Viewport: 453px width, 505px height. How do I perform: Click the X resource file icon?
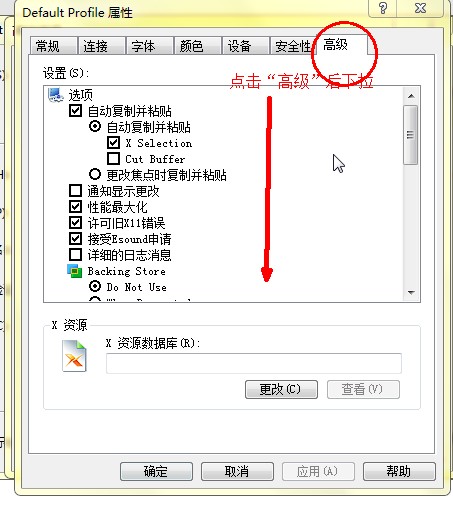[x=74, y=356]
